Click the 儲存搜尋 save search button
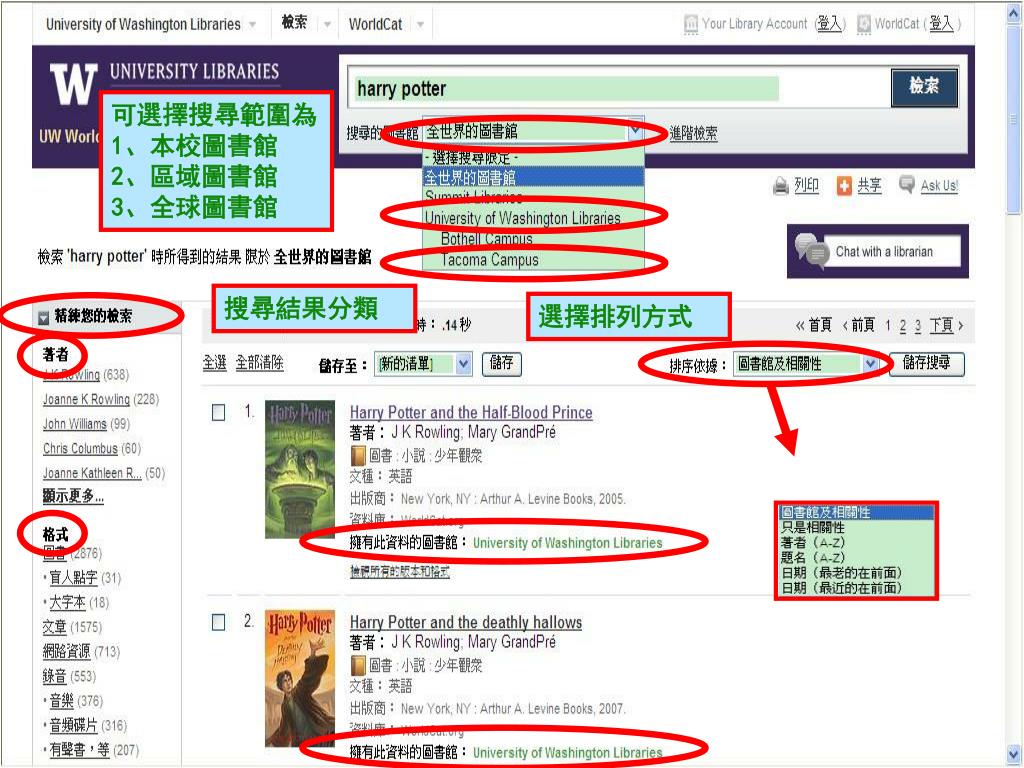Image resolution: width=1024 pixels, height=768 pixels. click(926, 363)
